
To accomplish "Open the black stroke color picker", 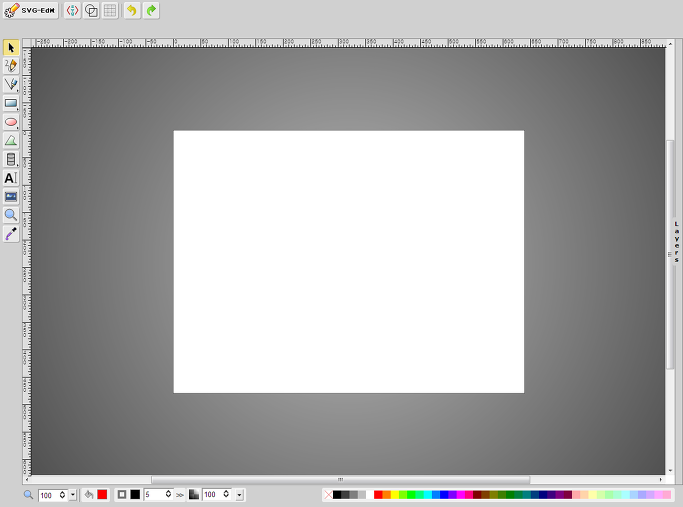I will click(135, 495).
